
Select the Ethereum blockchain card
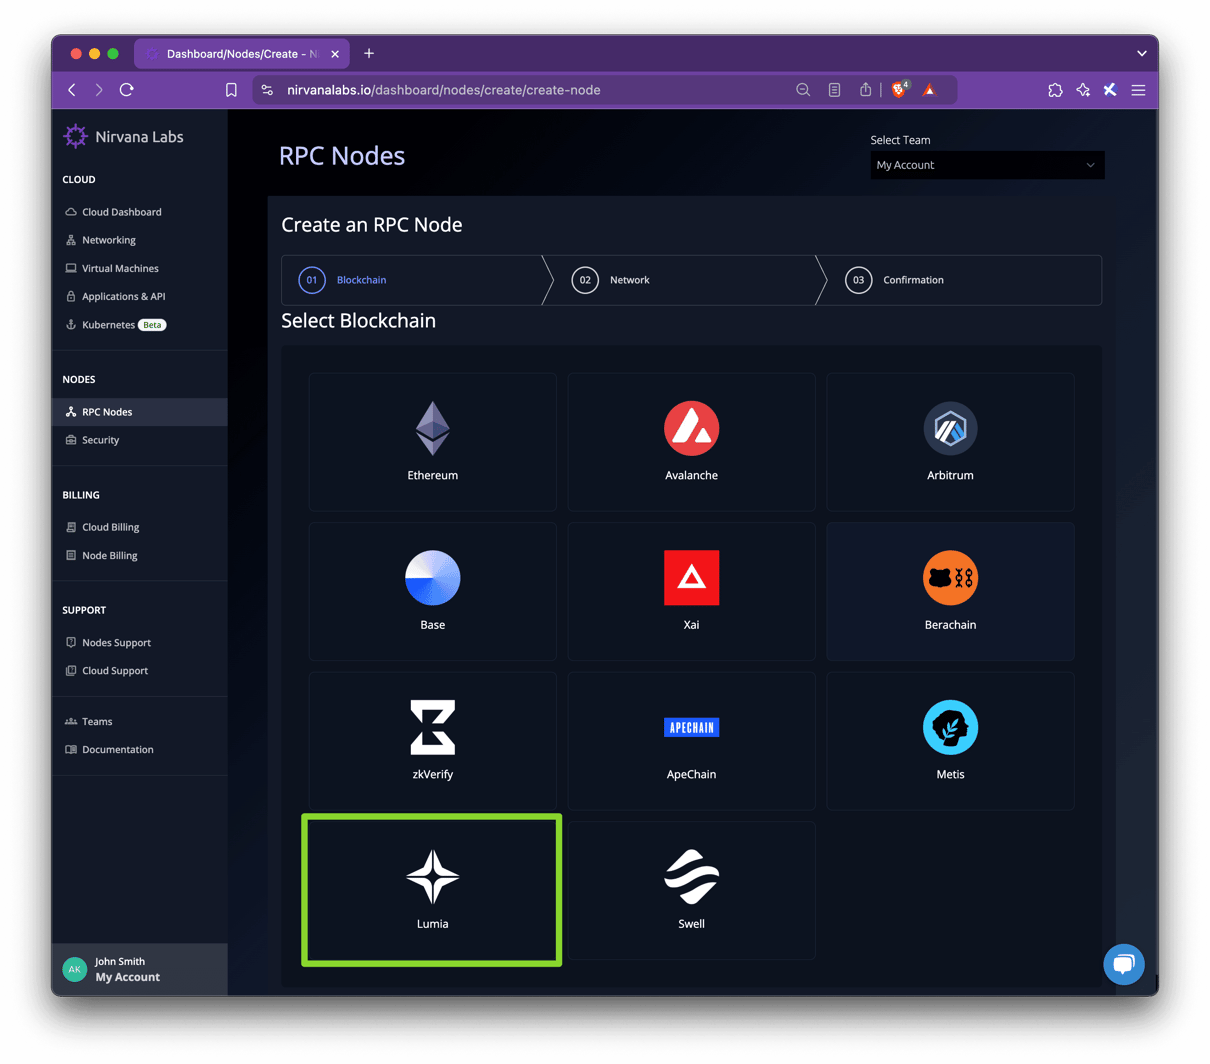tap(432, 442)
